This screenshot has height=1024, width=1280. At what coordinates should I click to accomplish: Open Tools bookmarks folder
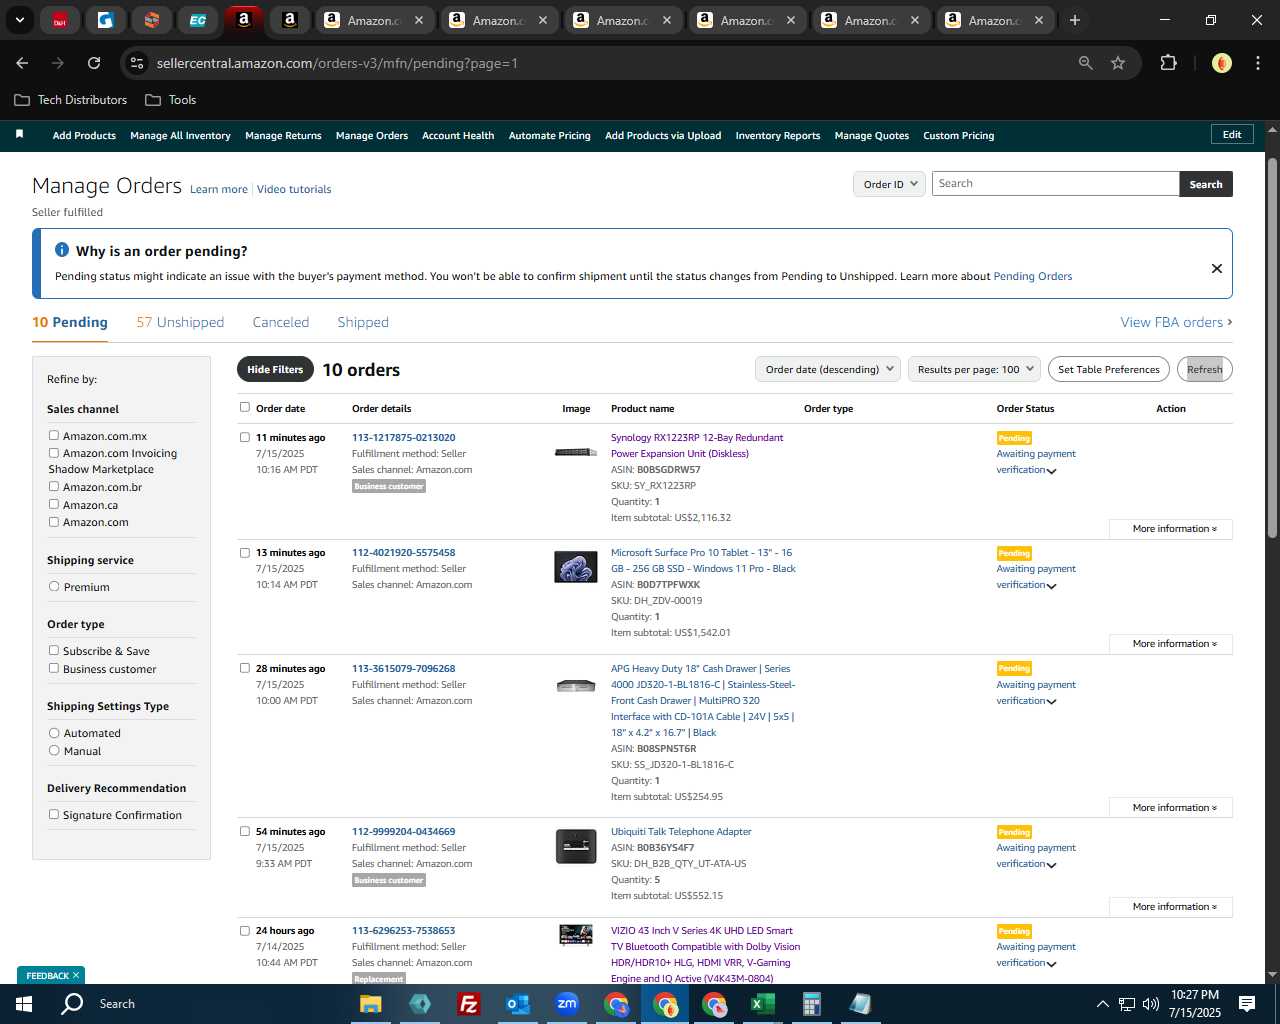point(171,100)
